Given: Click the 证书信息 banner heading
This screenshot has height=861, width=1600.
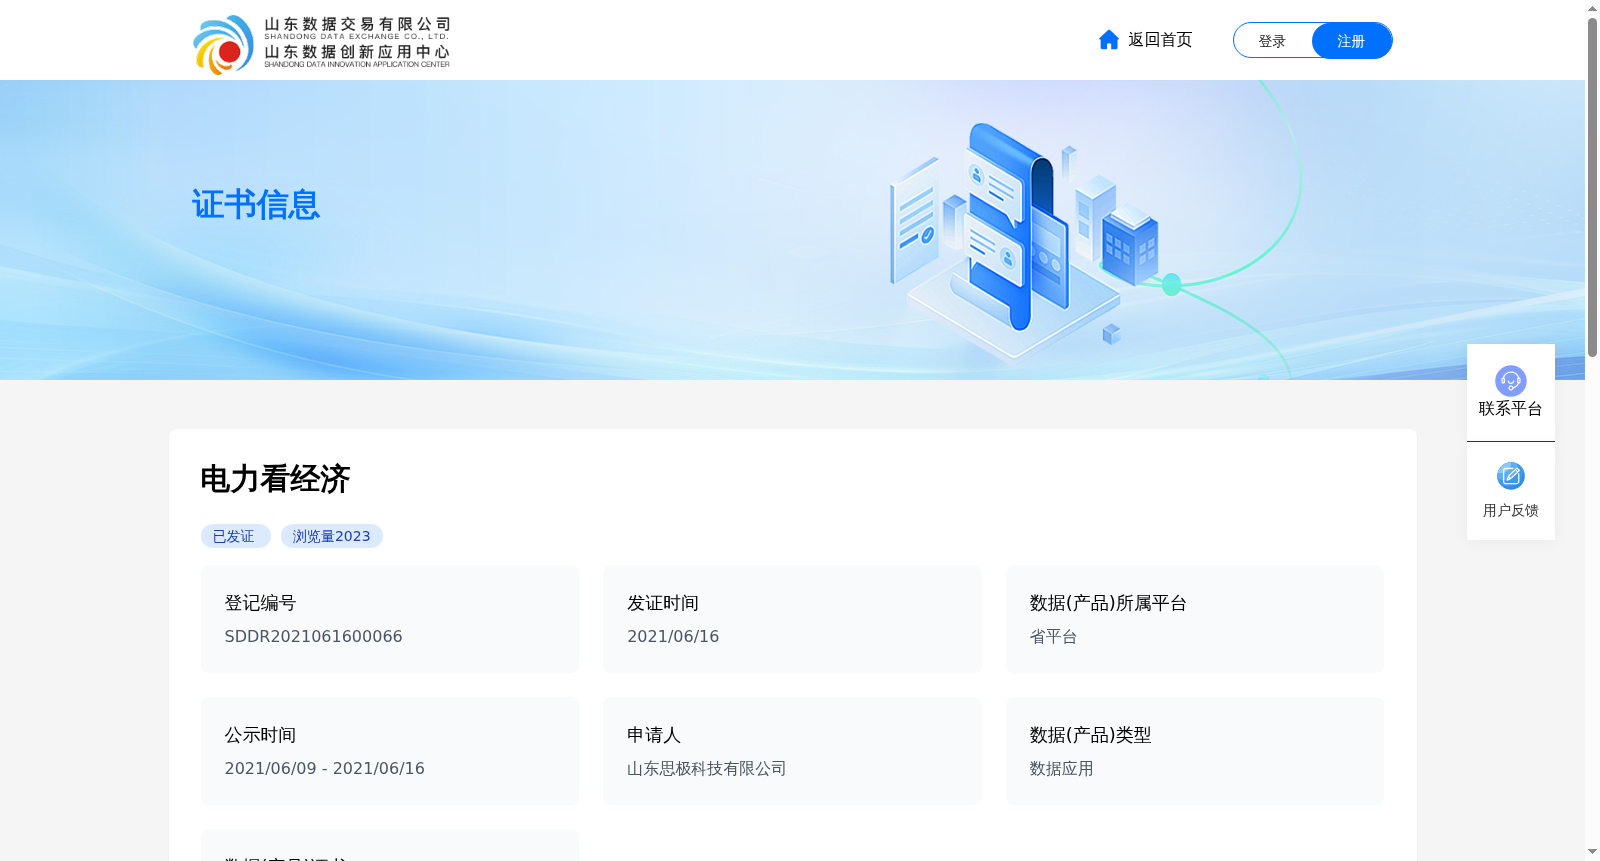Looking at the screenshot, I should 256,205.
